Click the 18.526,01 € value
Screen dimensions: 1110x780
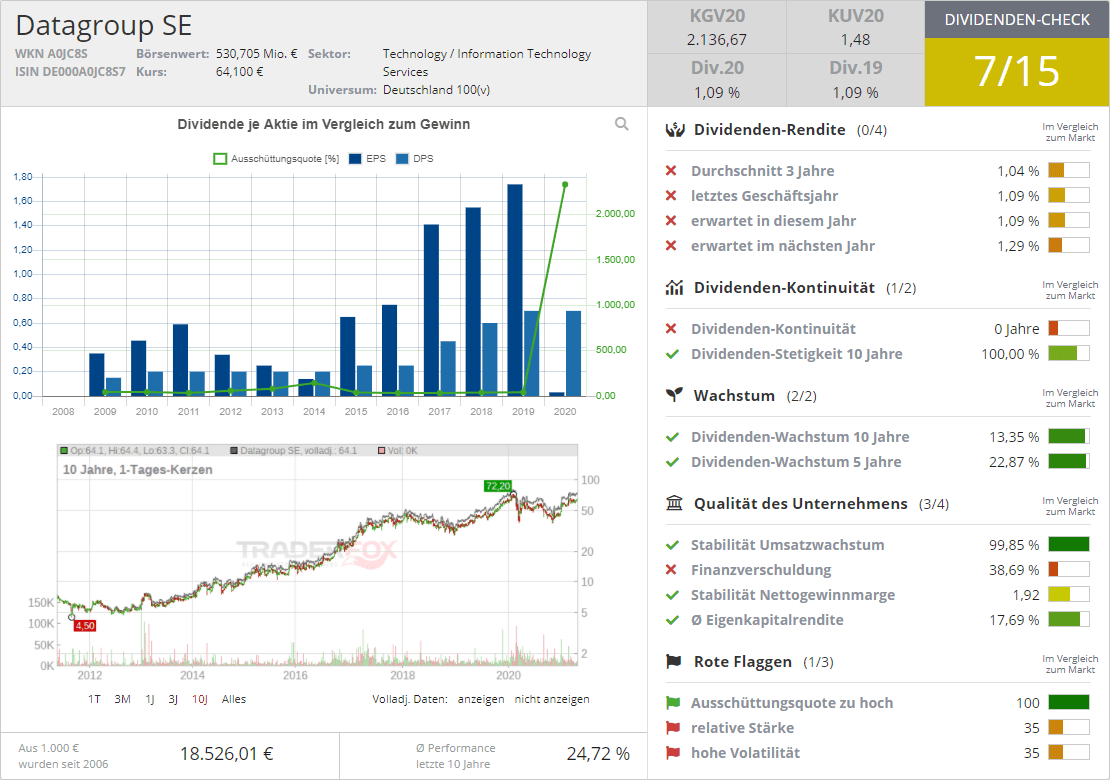pos(227,754)
